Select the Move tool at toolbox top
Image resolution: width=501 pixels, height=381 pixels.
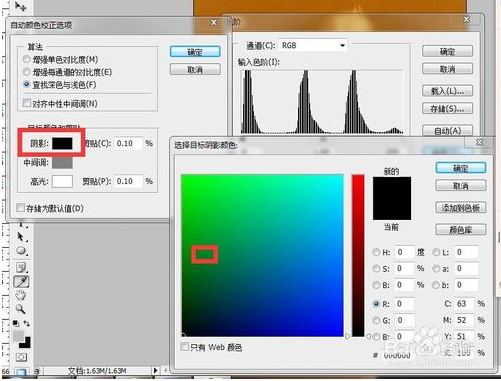click(x=20, y=6)
